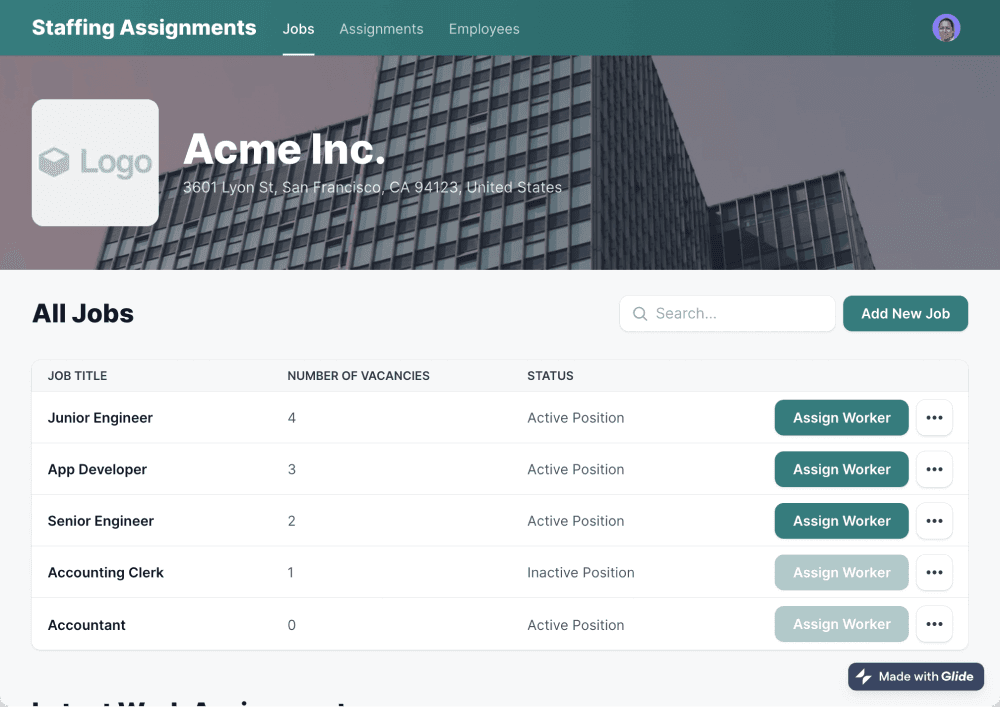
Task: Click the Acme Inc. logo placeholder
Action: pos(95,163)
